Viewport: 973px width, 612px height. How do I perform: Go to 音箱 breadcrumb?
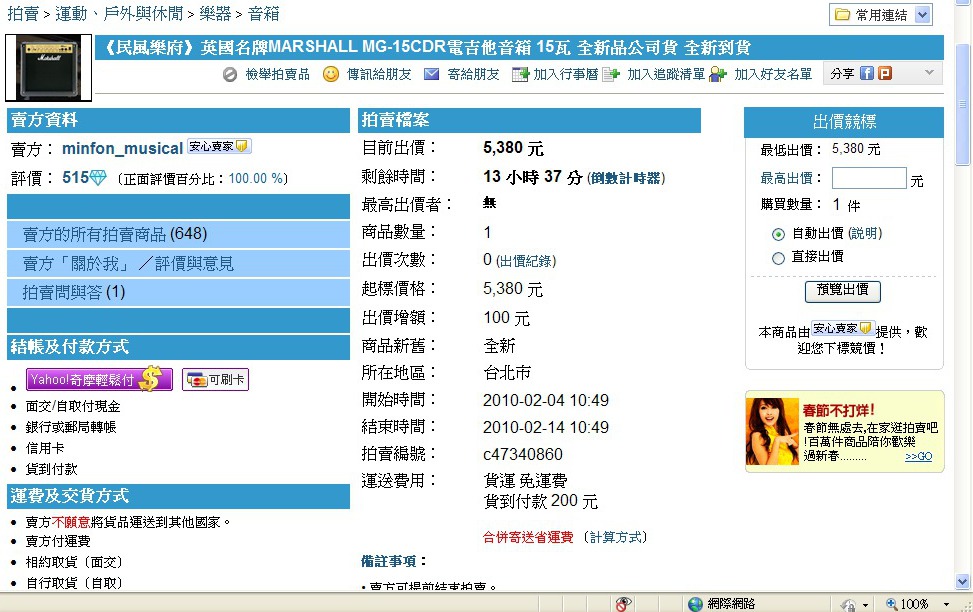tap(264, 14)
